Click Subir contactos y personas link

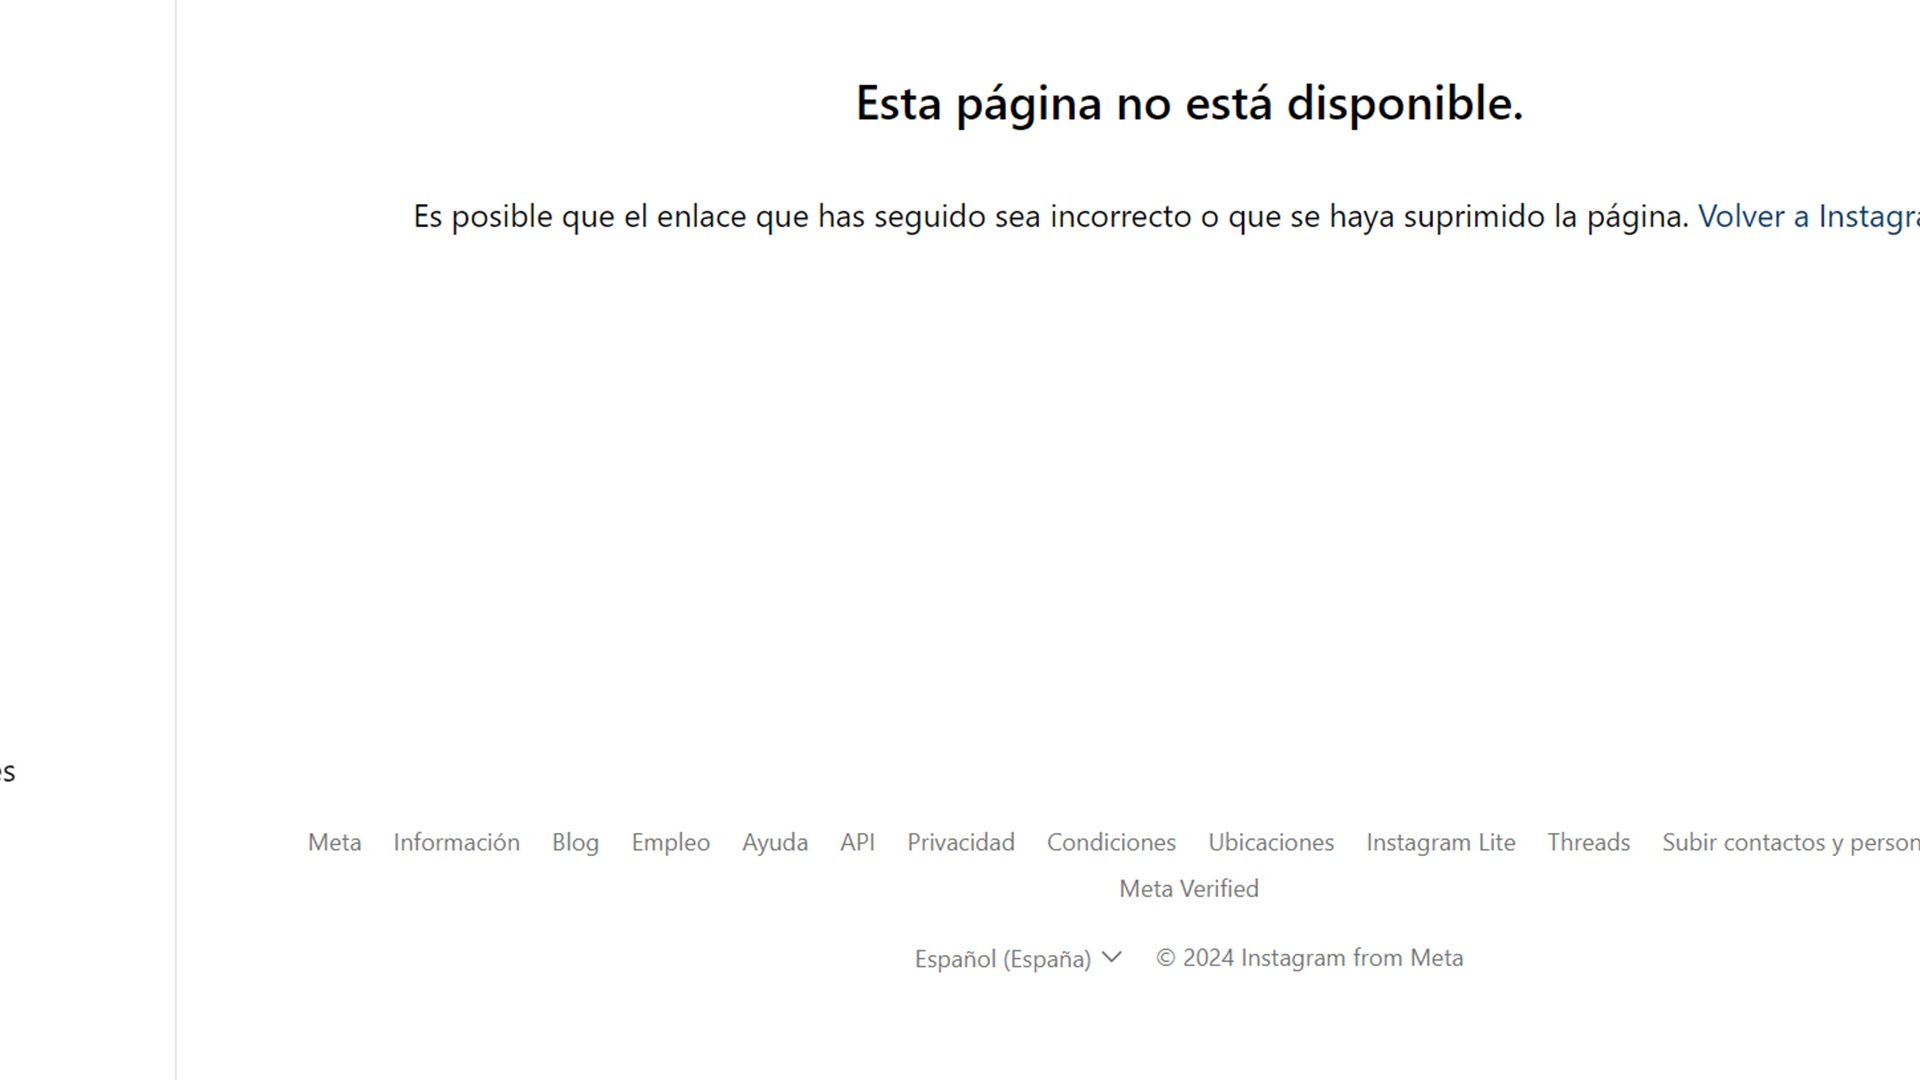[x=1791, y=841]
